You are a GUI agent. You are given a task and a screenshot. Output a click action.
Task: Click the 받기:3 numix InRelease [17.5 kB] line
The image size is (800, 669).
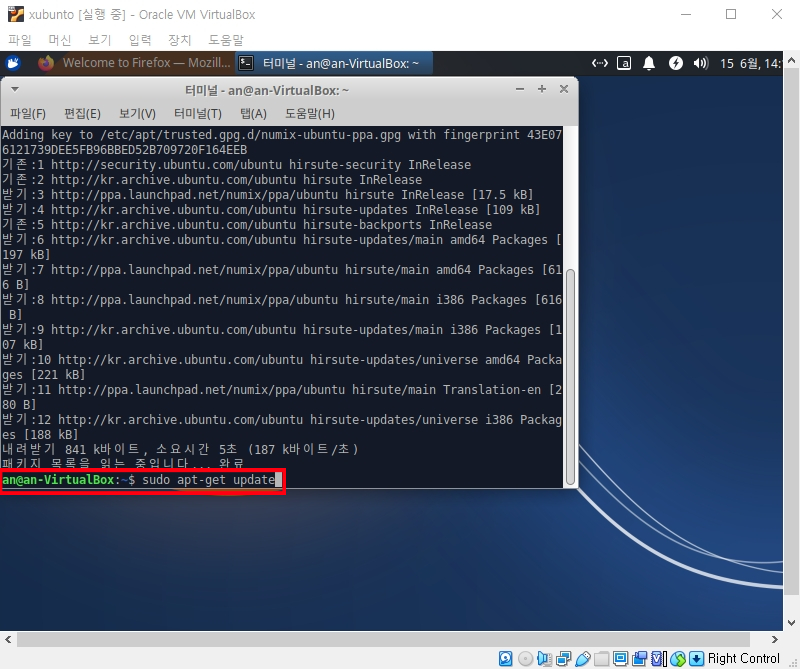click(267, 194)
